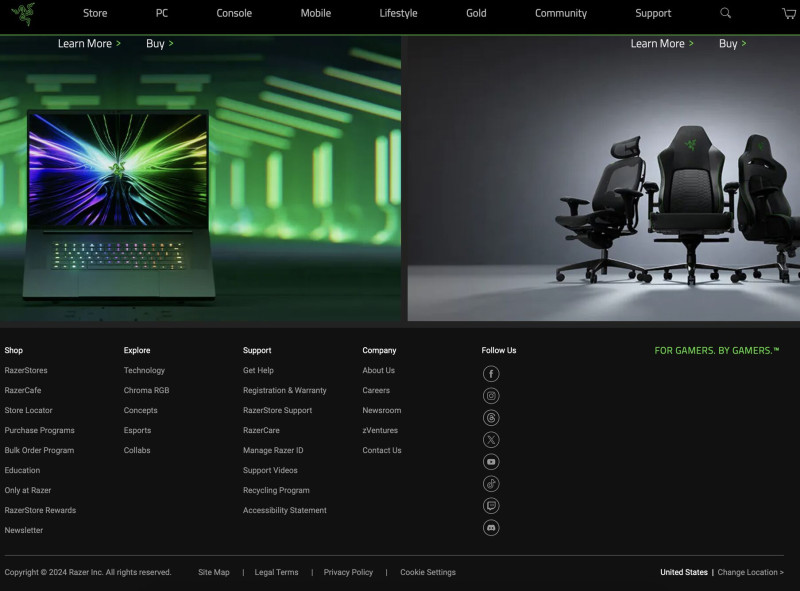Open the TikTok social icon
Image resolution: width=800 pixels, height=591 pixels.
coord(491,484)
